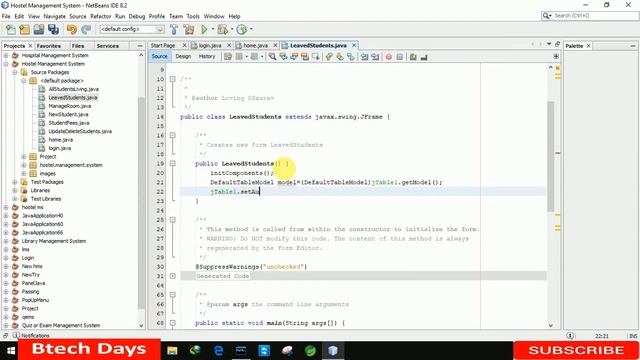Collapse default package tree node
The width and height of the screenshot is (640, 360).
pos(24,81)
